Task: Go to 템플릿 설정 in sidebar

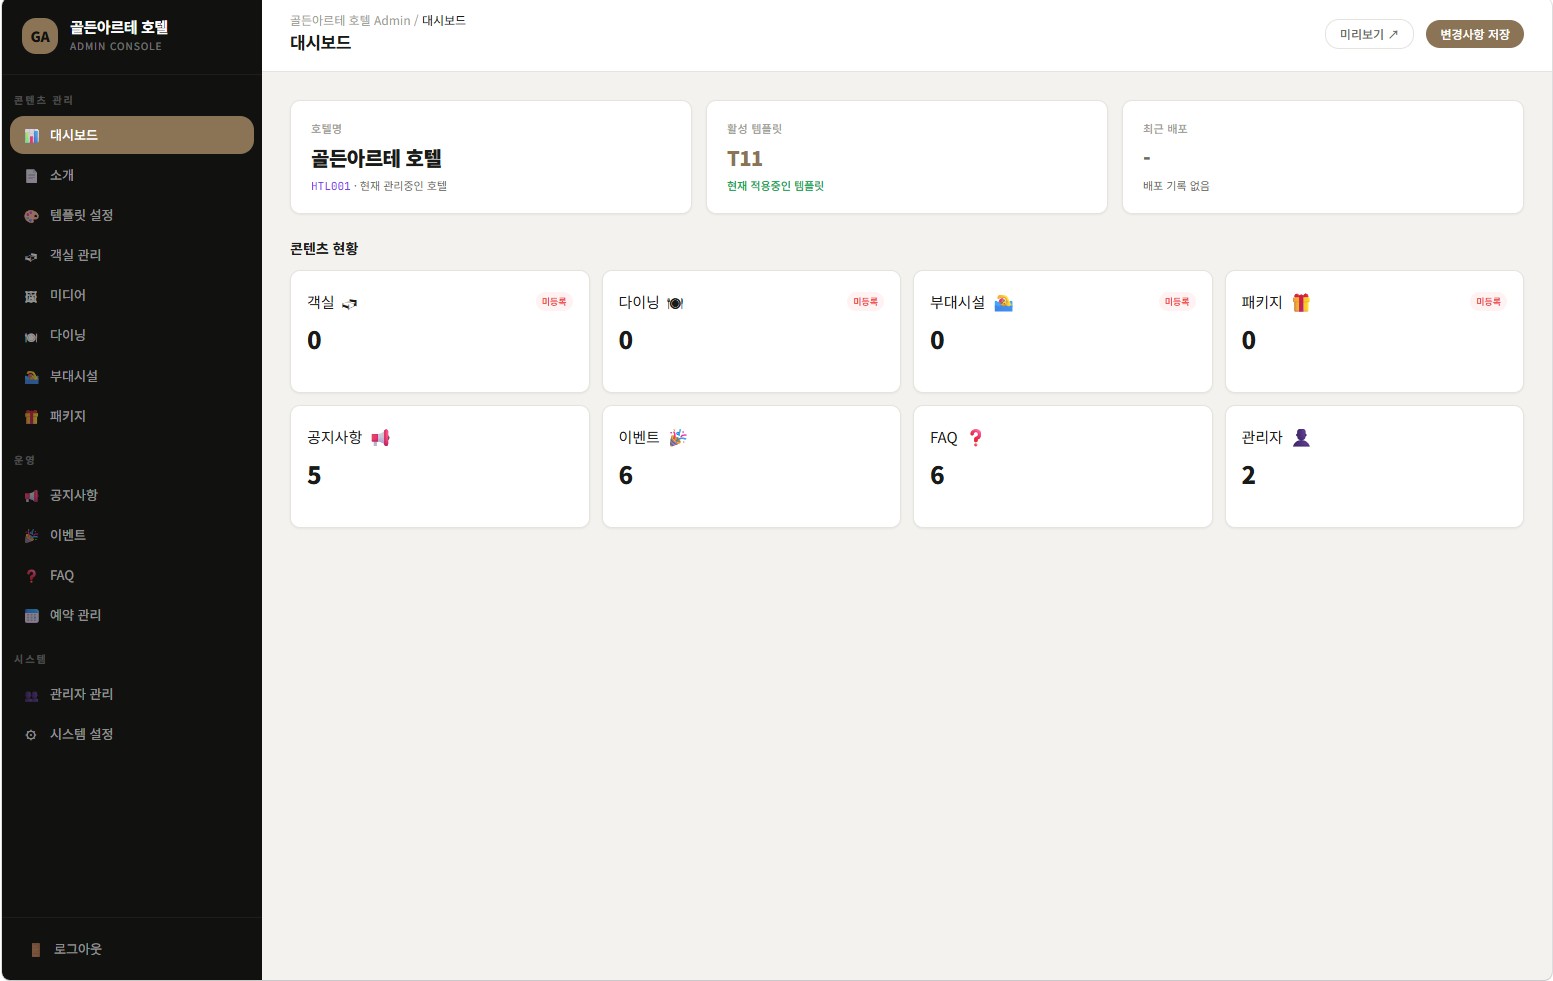Action: click(132, 216)
